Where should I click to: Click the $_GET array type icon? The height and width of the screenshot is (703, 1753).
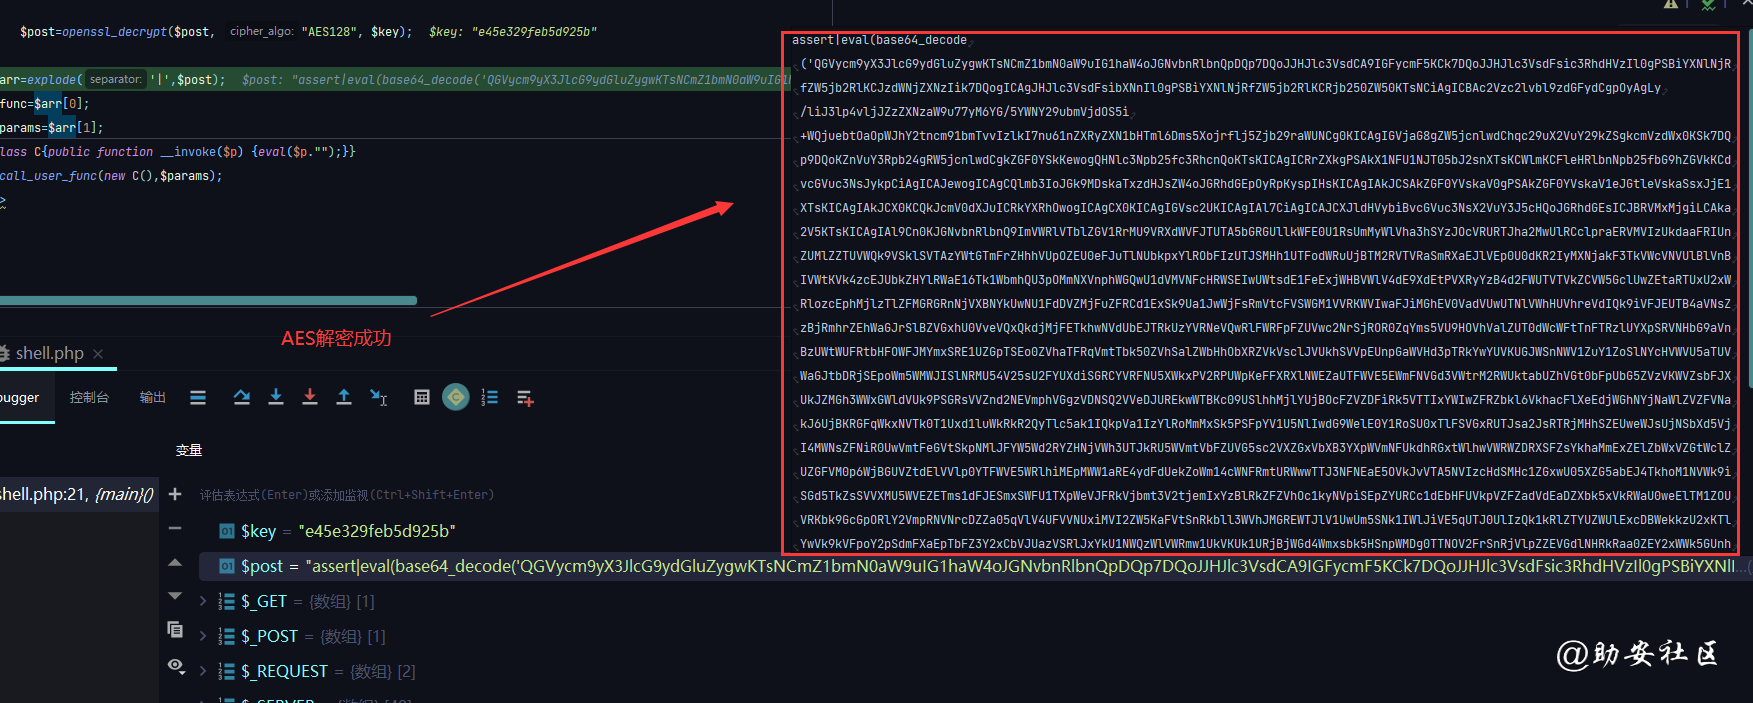click(227, 601)
